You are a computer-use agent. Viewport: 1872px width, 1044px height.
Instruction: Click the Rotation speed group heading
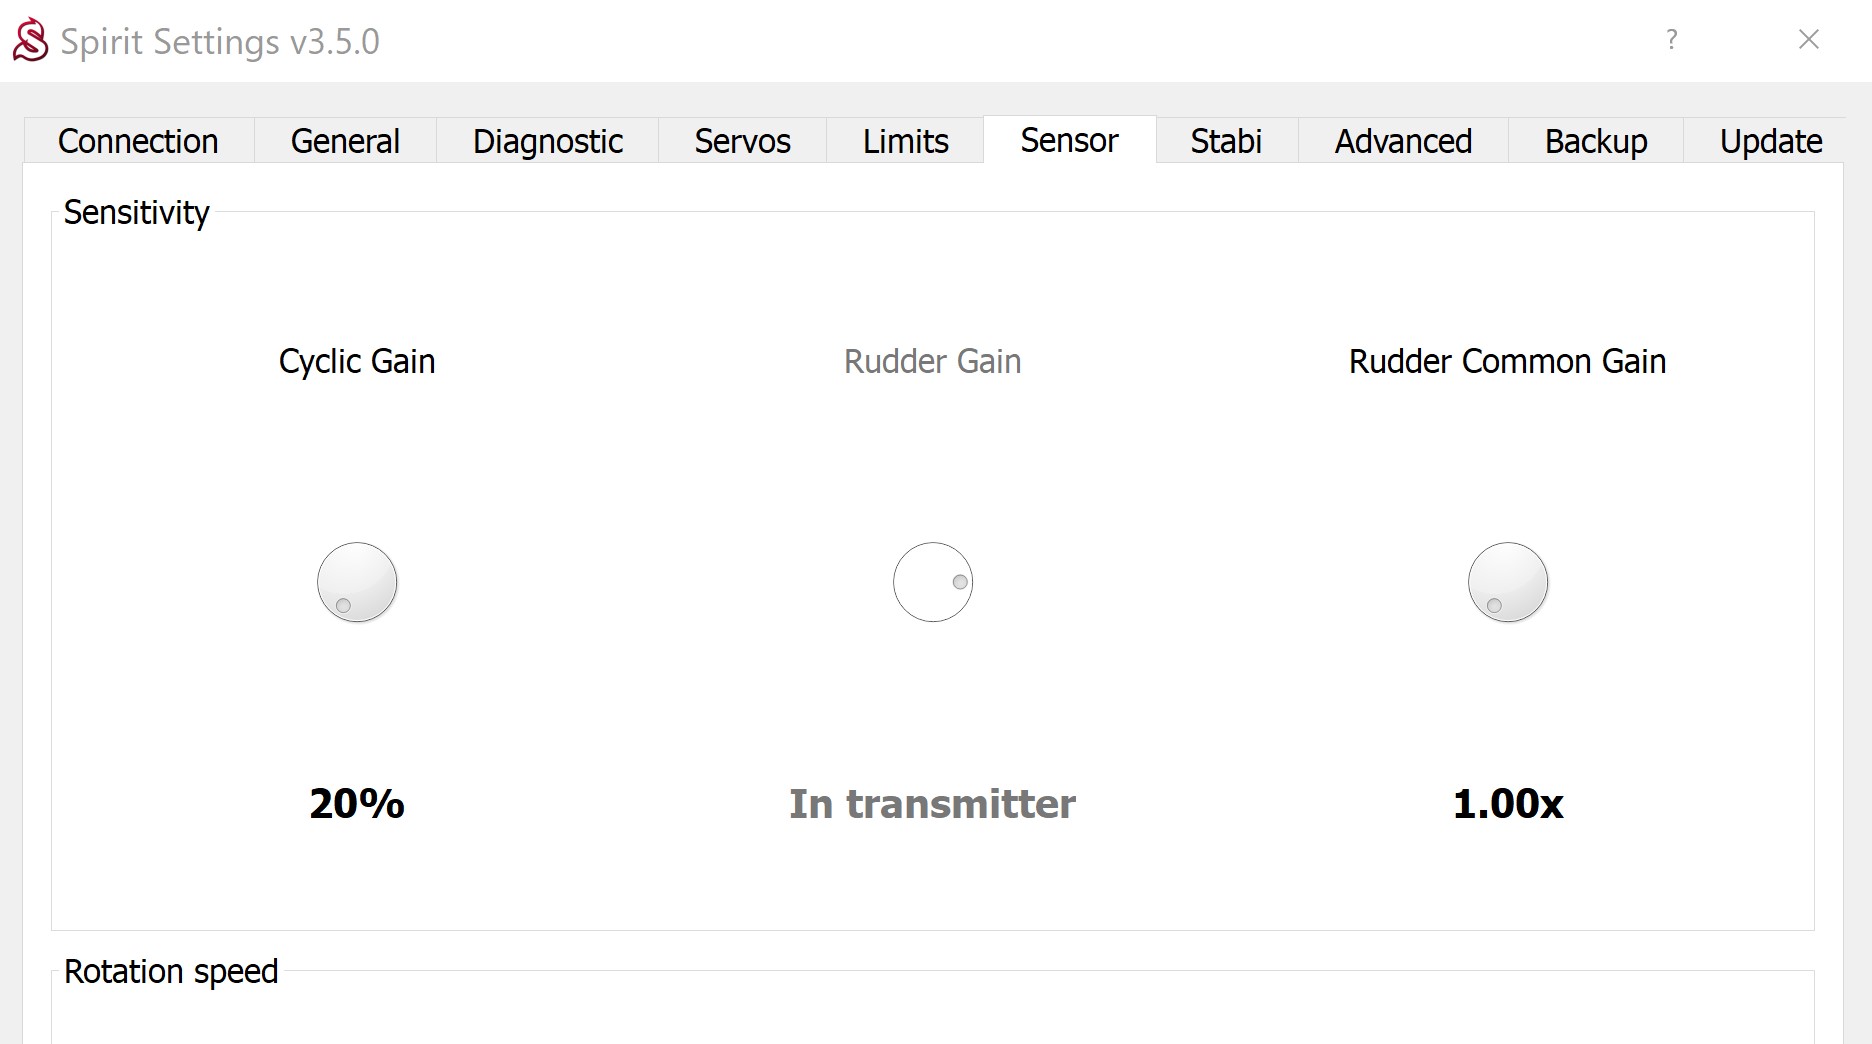click(x=171, y=971)
